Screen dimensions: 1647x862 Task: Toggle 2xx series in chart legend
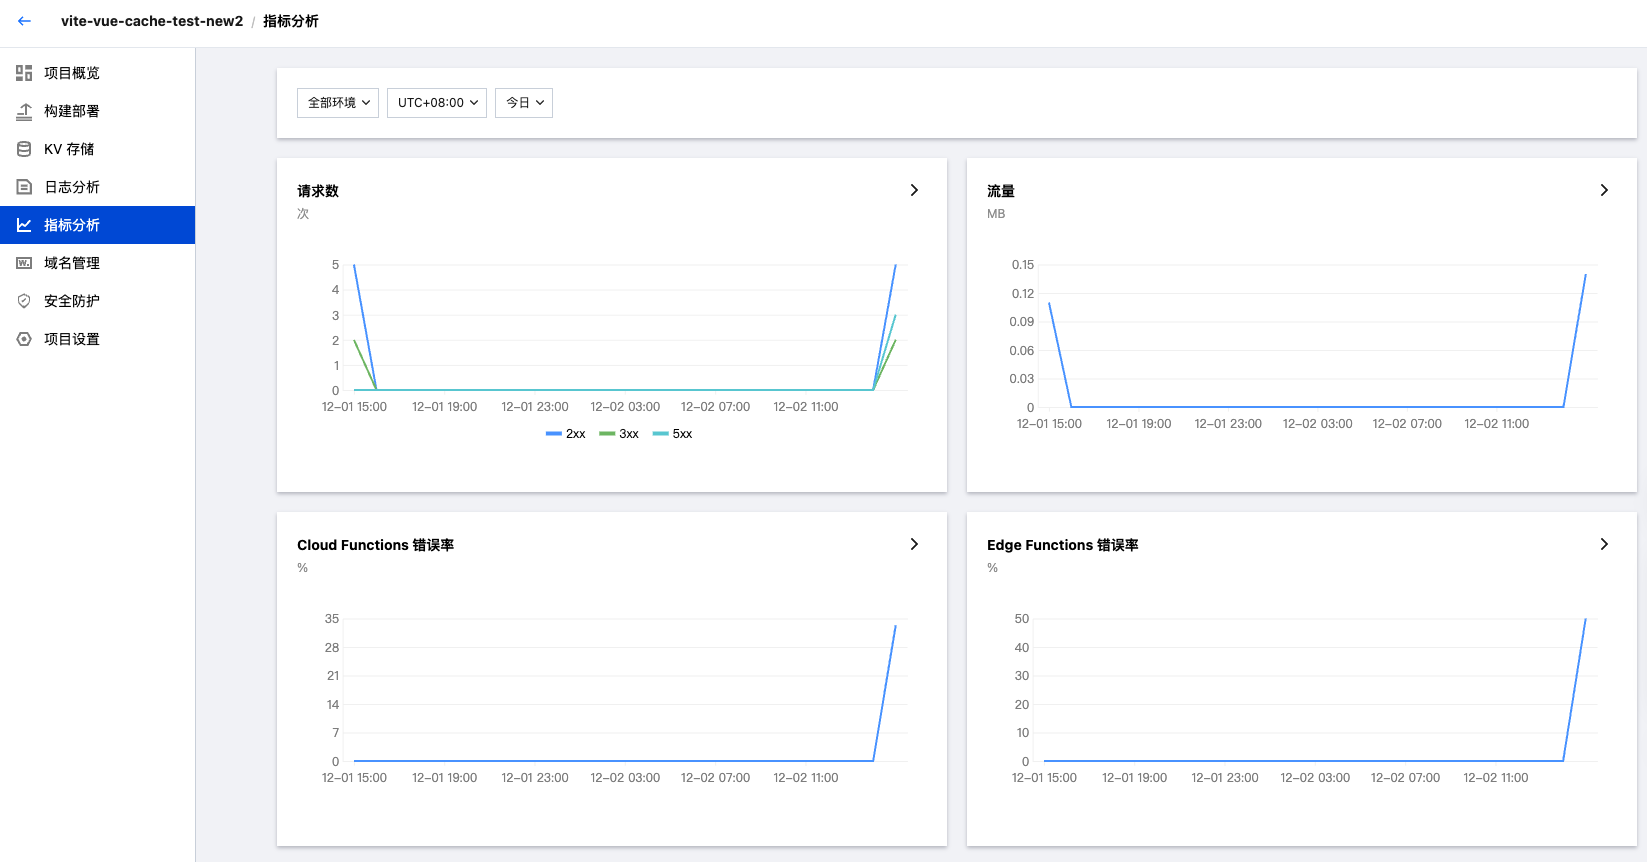(x=566, y=434)
